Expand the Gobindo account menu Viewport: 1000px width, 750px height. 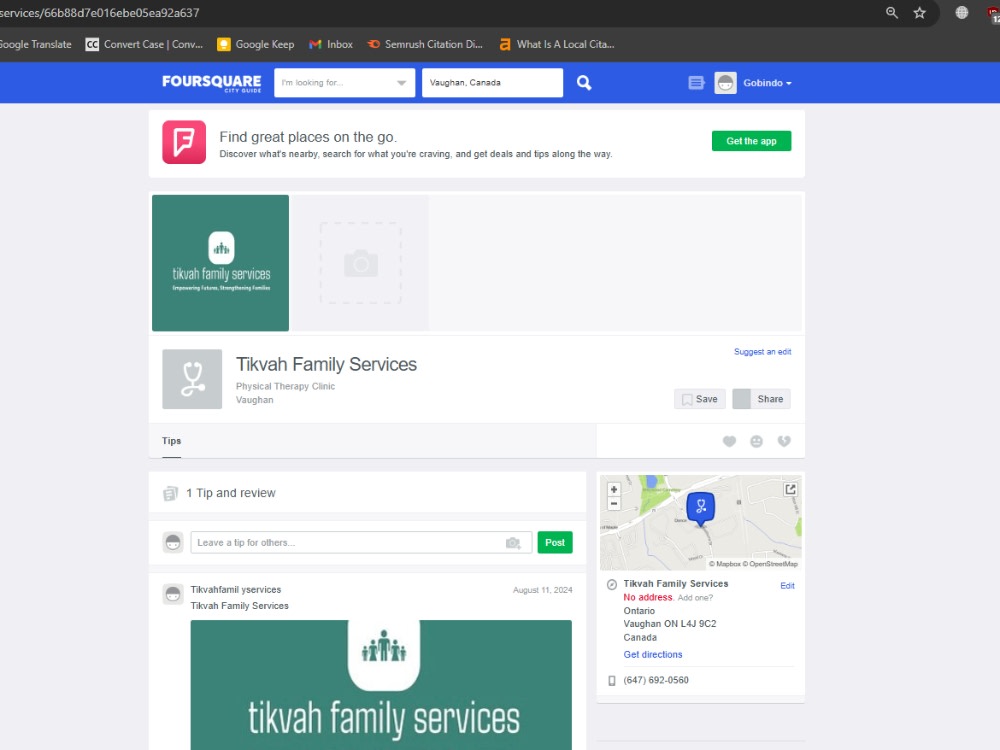767,83
